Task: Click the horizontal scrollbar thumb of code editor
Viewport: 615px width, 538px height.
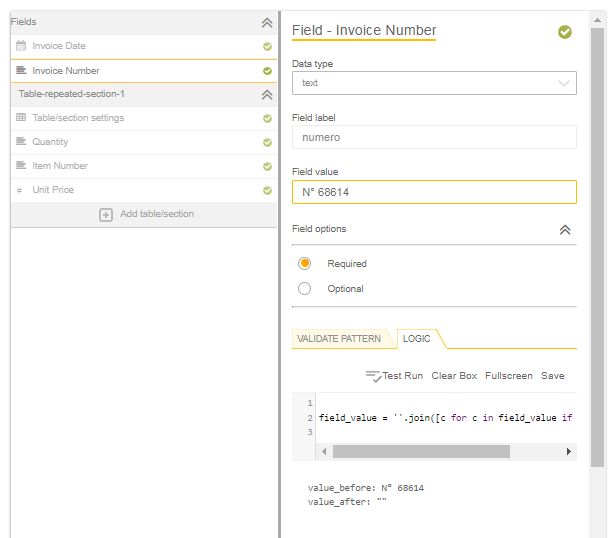Action: click(x=421, y=451)
